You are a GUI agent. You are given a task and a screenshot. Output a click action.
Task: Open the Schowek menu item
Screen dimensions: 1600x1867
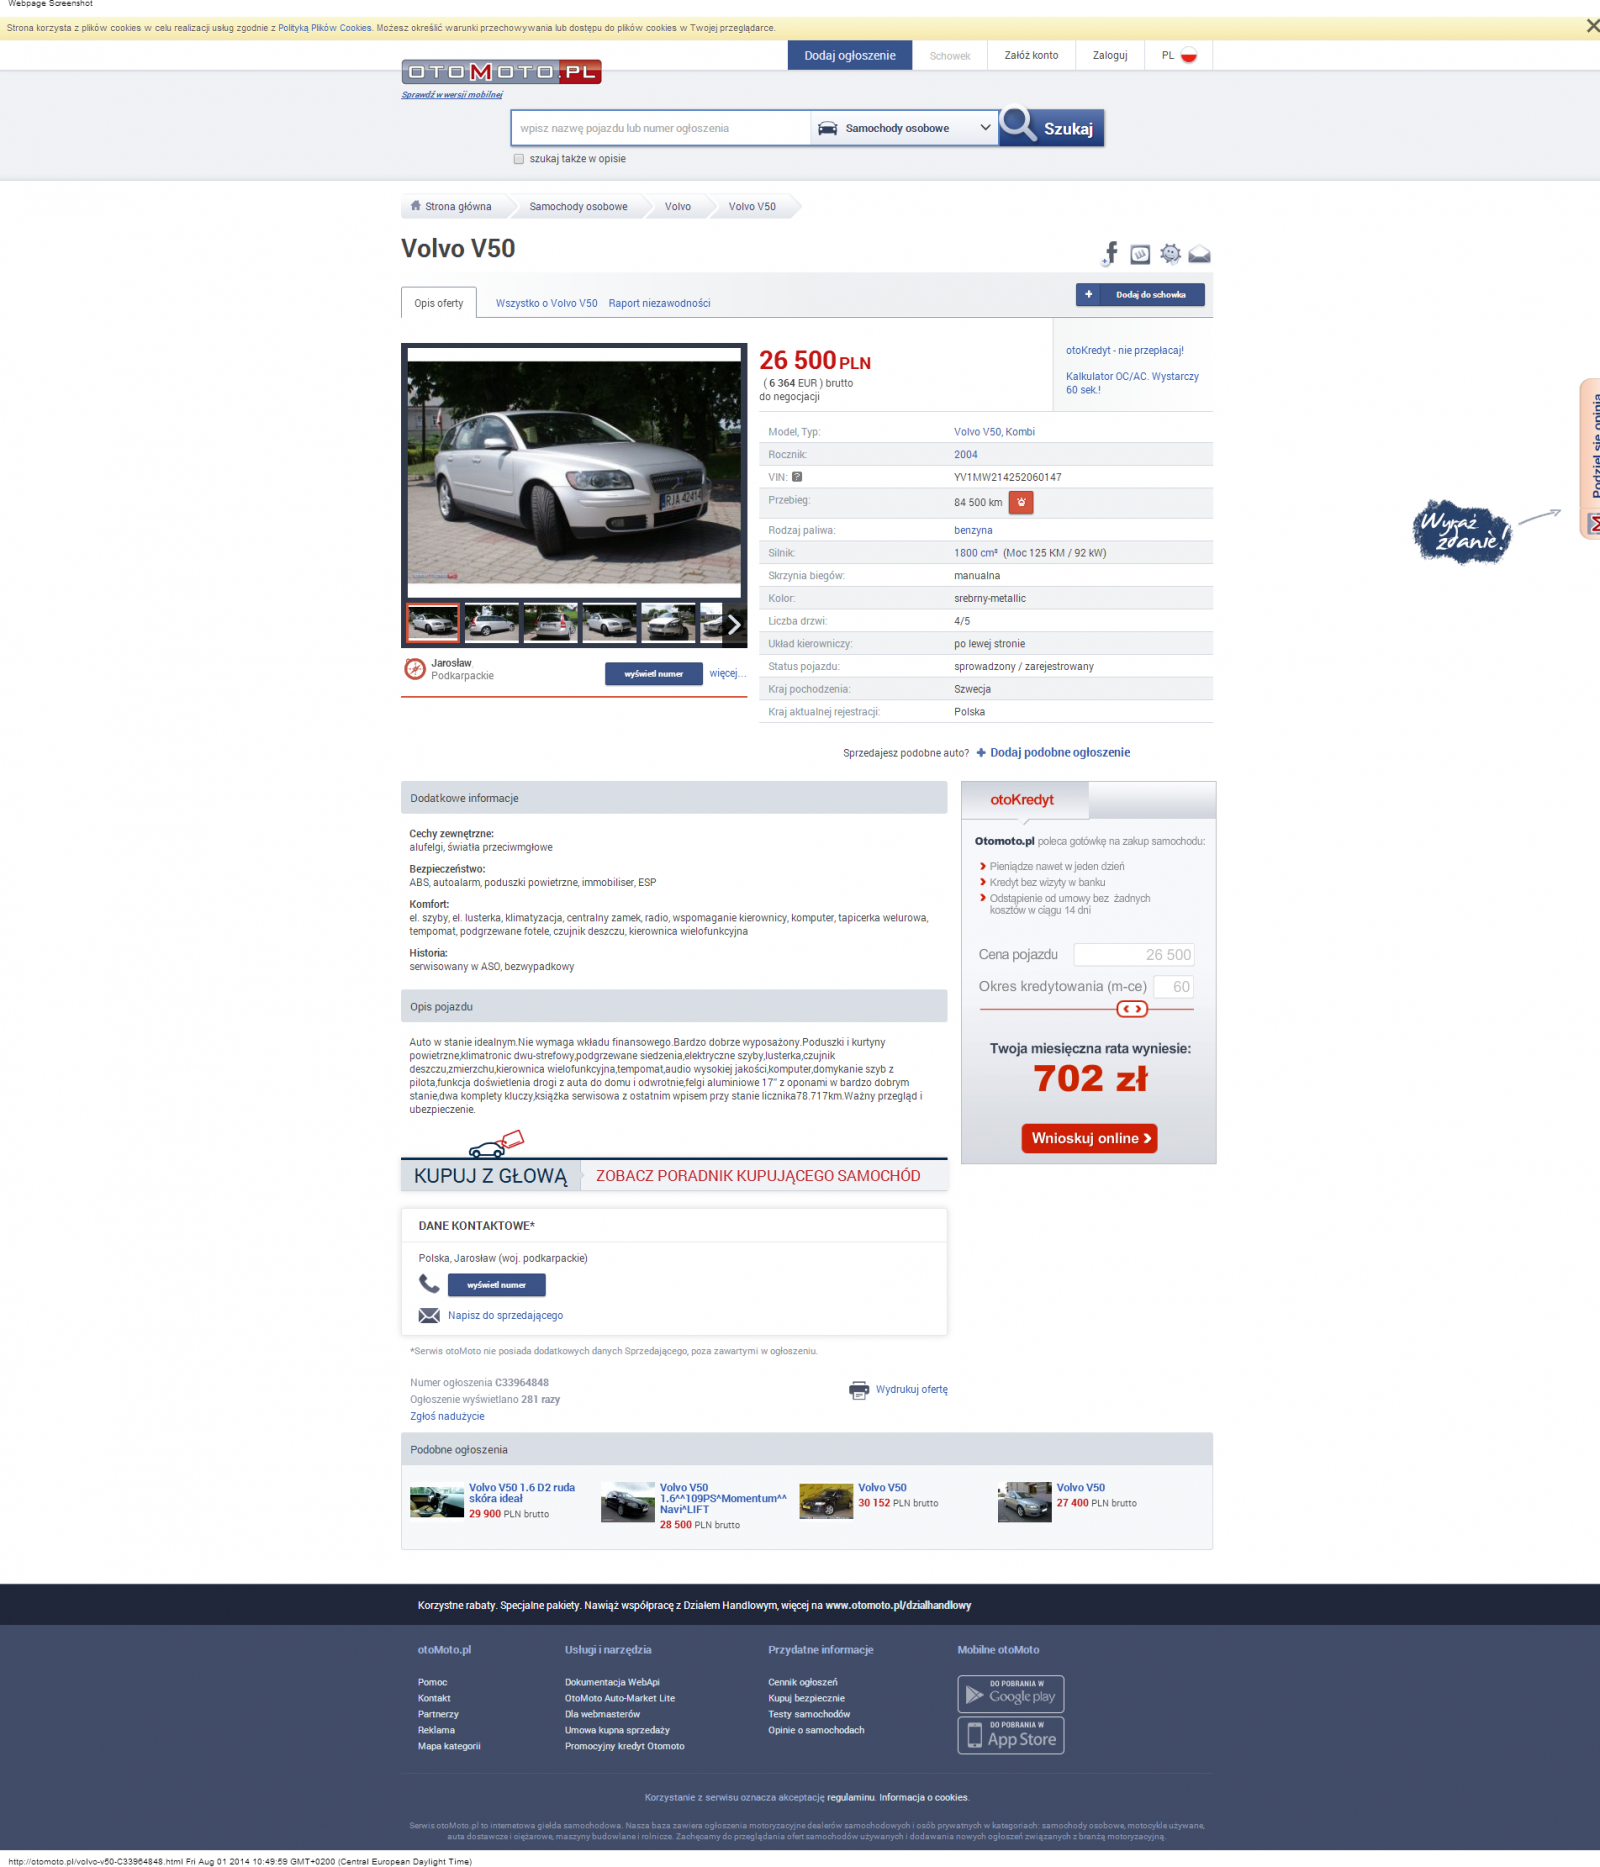click(x=950, y=56)
